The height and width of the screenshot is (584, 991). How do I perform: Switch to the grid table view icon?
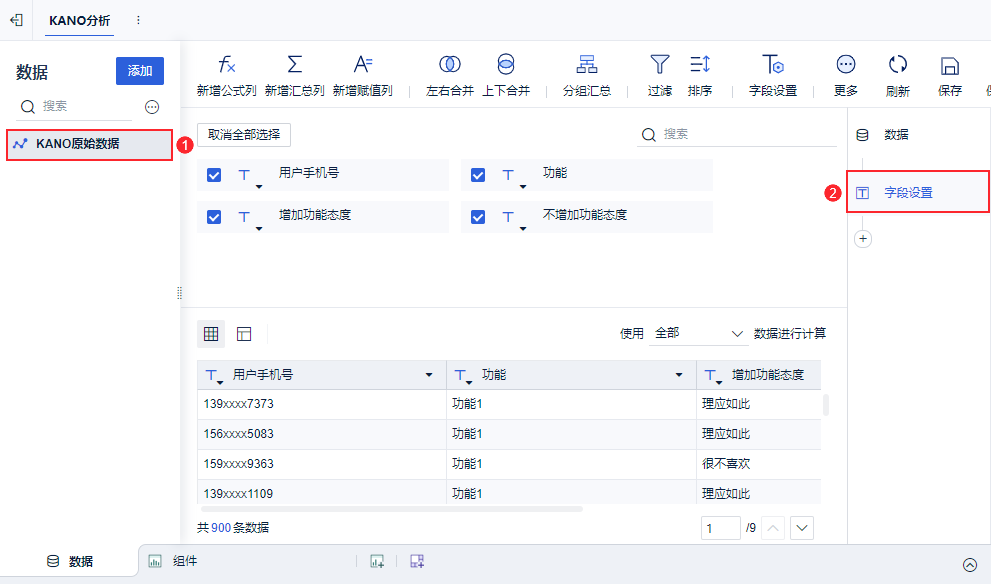[x=211, y=334]
